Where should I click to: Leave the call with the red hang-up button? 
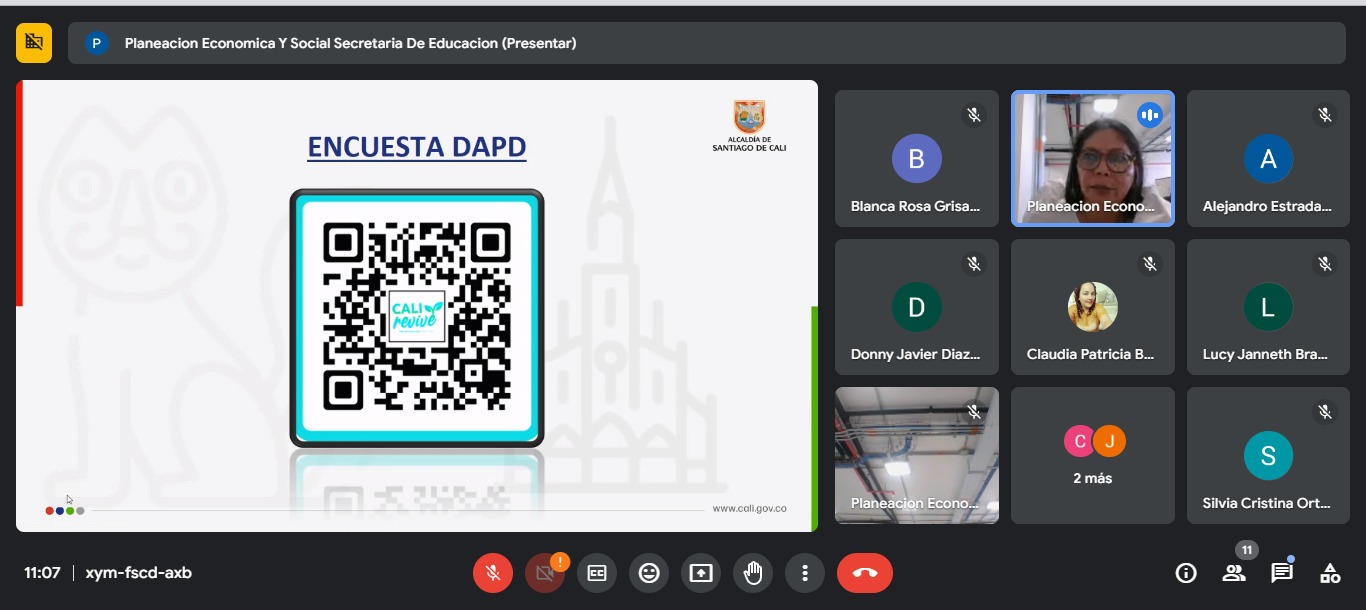(x=865, y=573)
